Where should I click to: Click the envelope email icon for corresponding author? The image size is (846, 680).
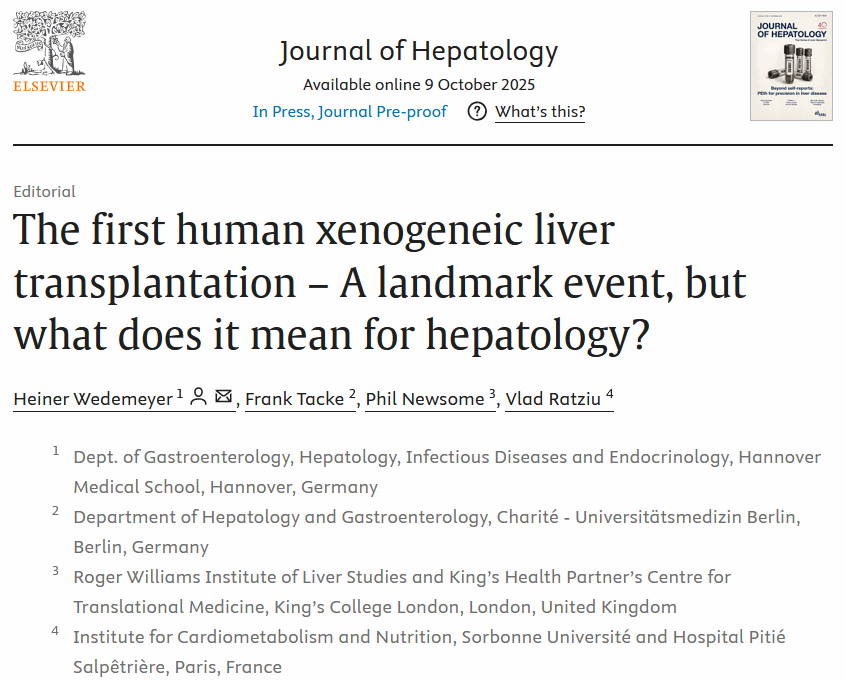[x=223, y=398]
